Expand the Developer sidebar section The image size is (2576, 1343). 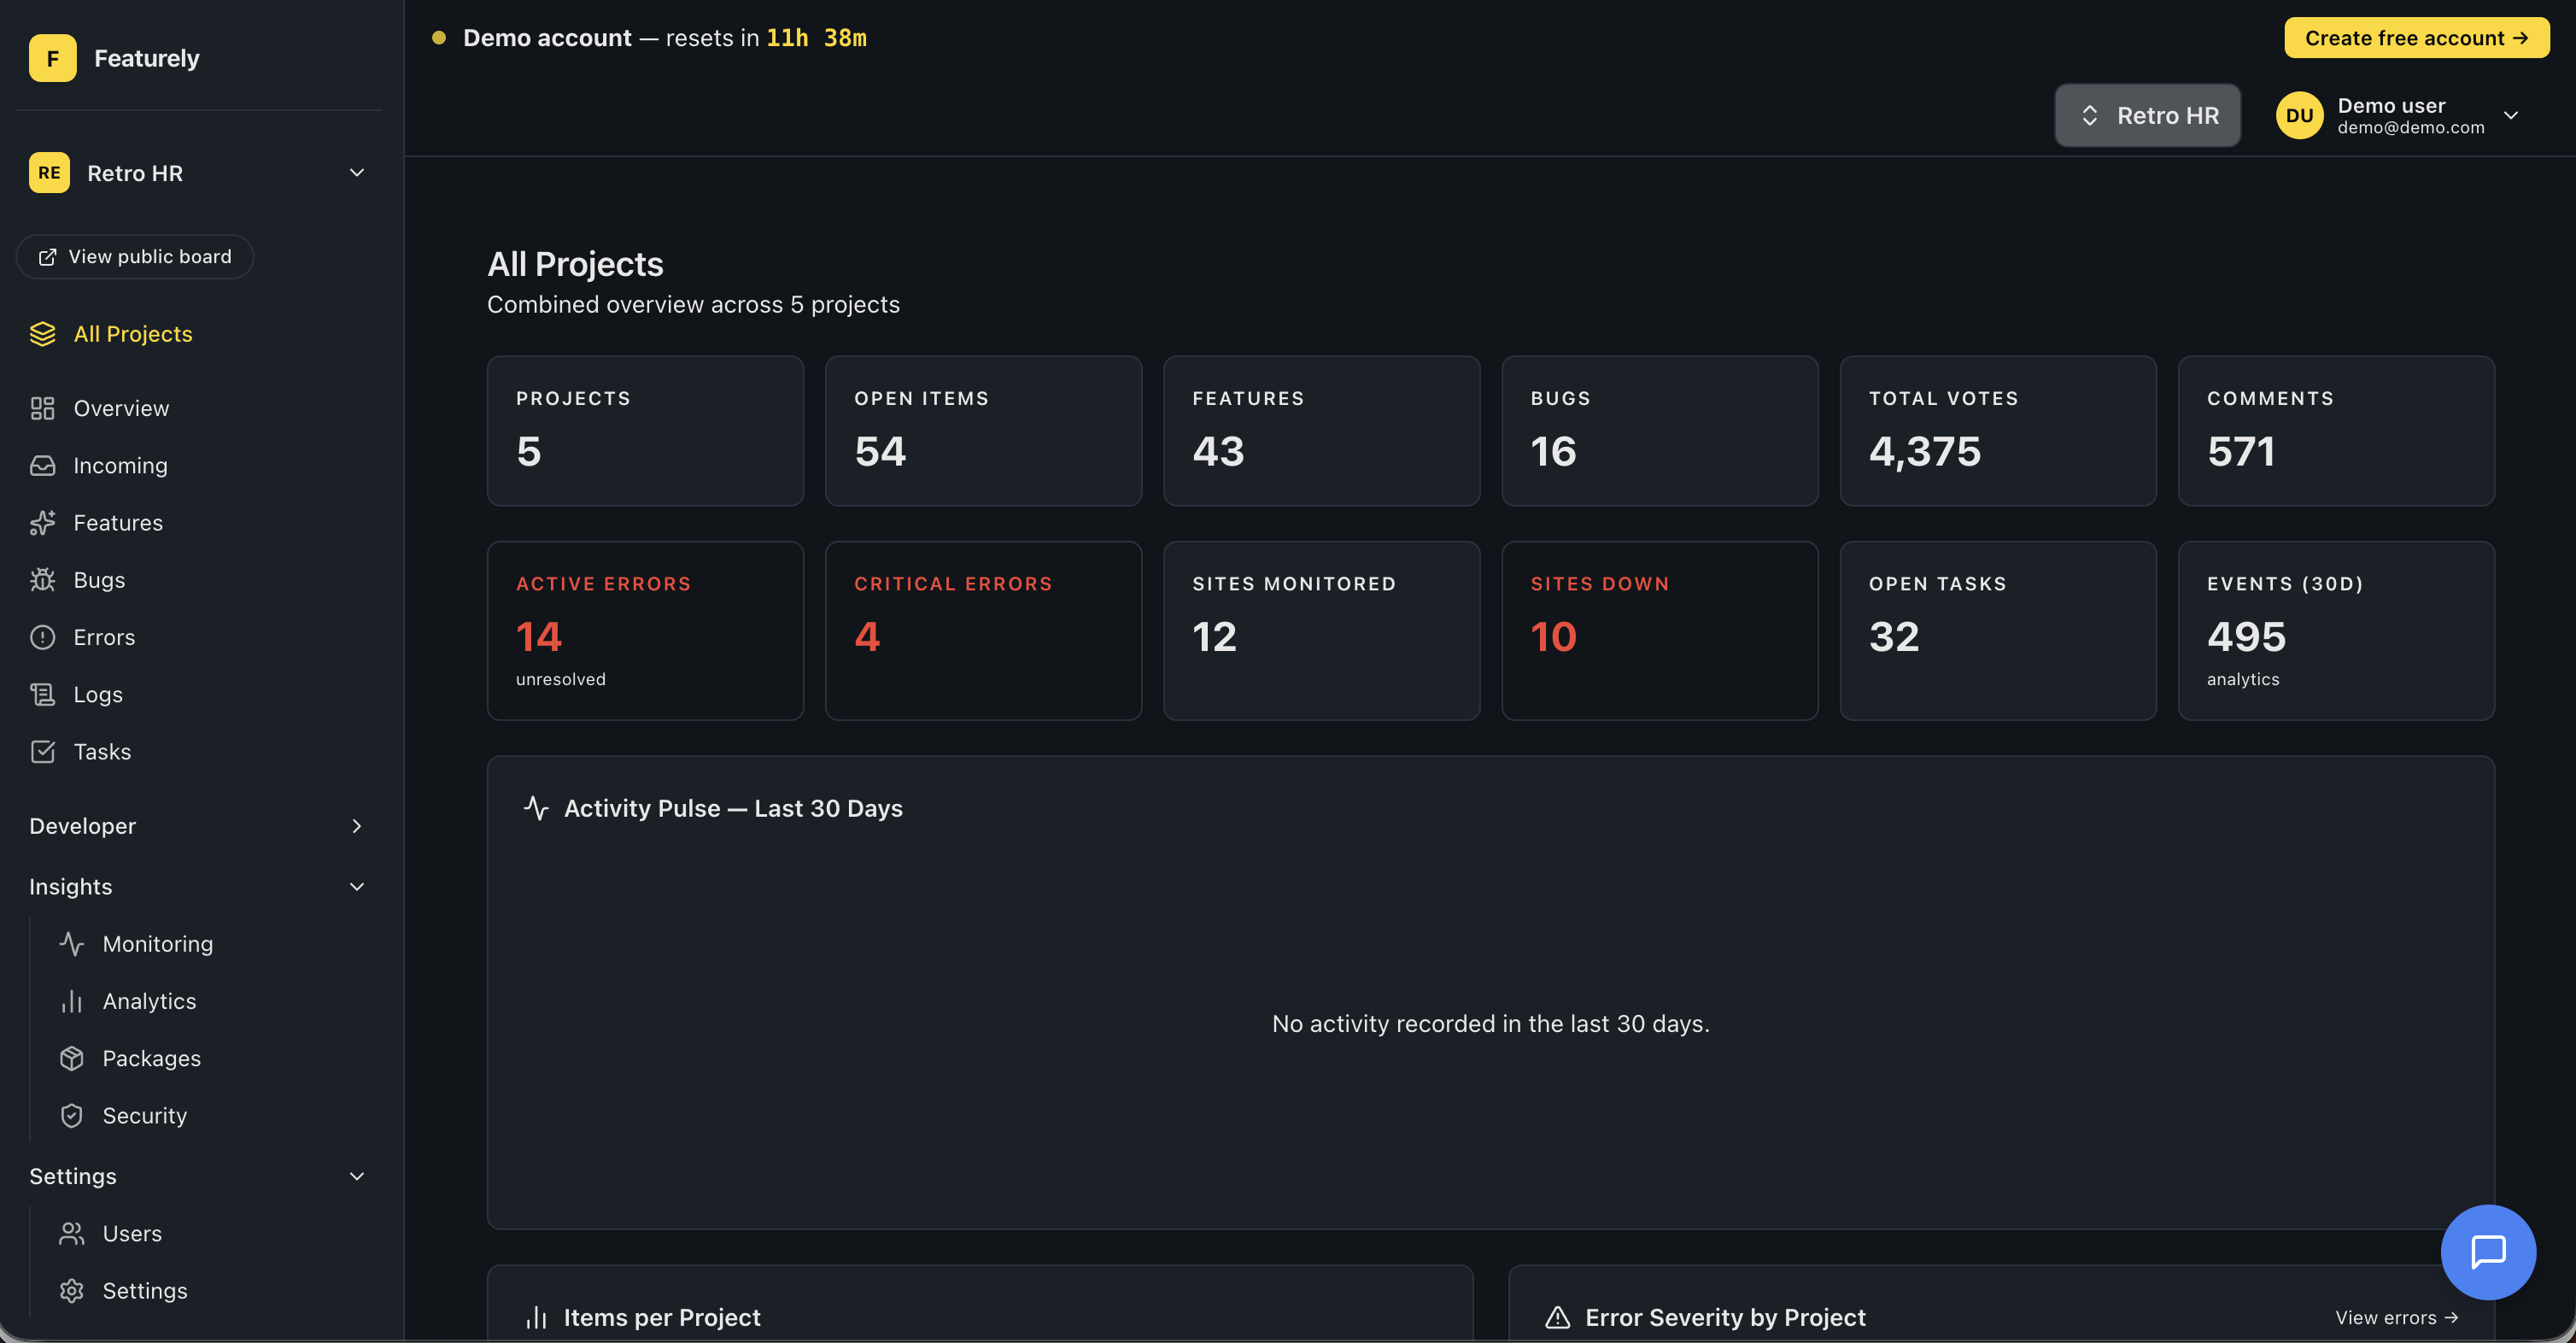pyautogui.click(x=197, y=826)
